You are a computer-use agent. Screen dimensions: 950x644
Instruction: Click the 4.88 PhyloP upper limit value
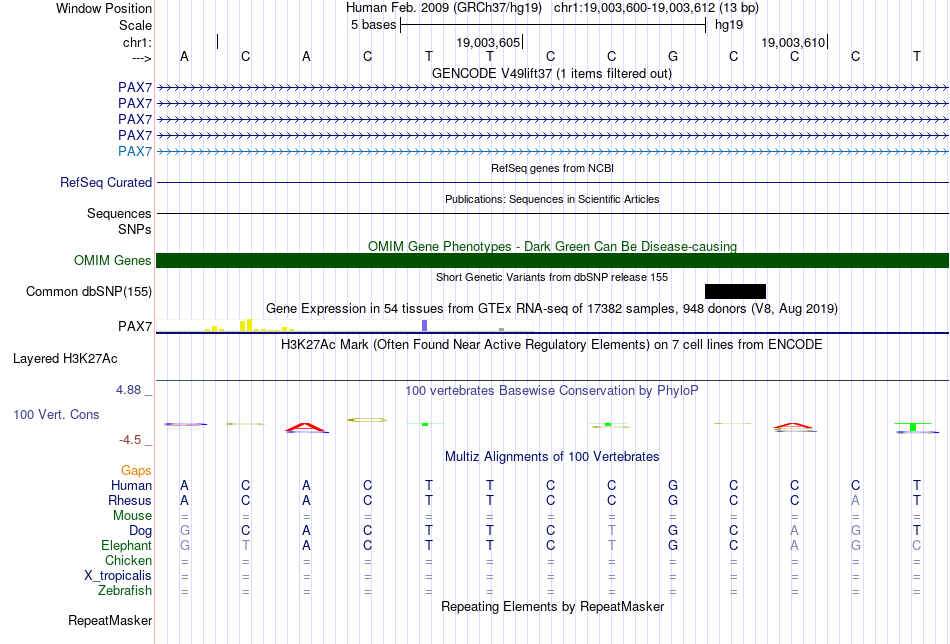(128, 390)
